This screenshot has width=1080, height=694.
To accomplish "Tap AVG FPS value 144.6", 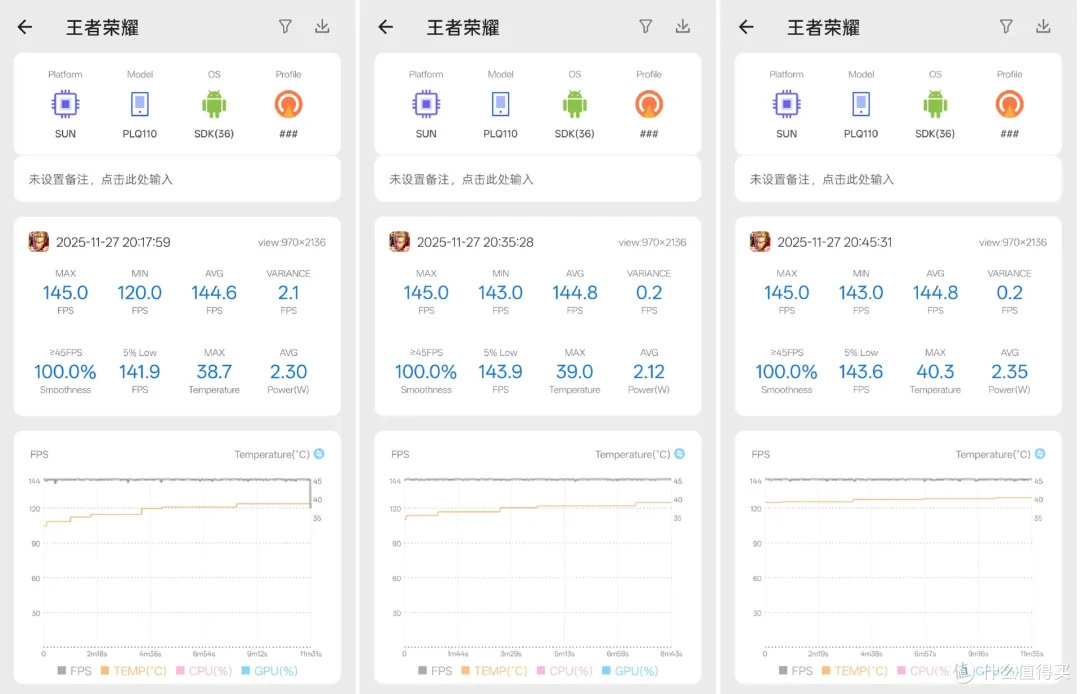I will (x=214, y=293).
